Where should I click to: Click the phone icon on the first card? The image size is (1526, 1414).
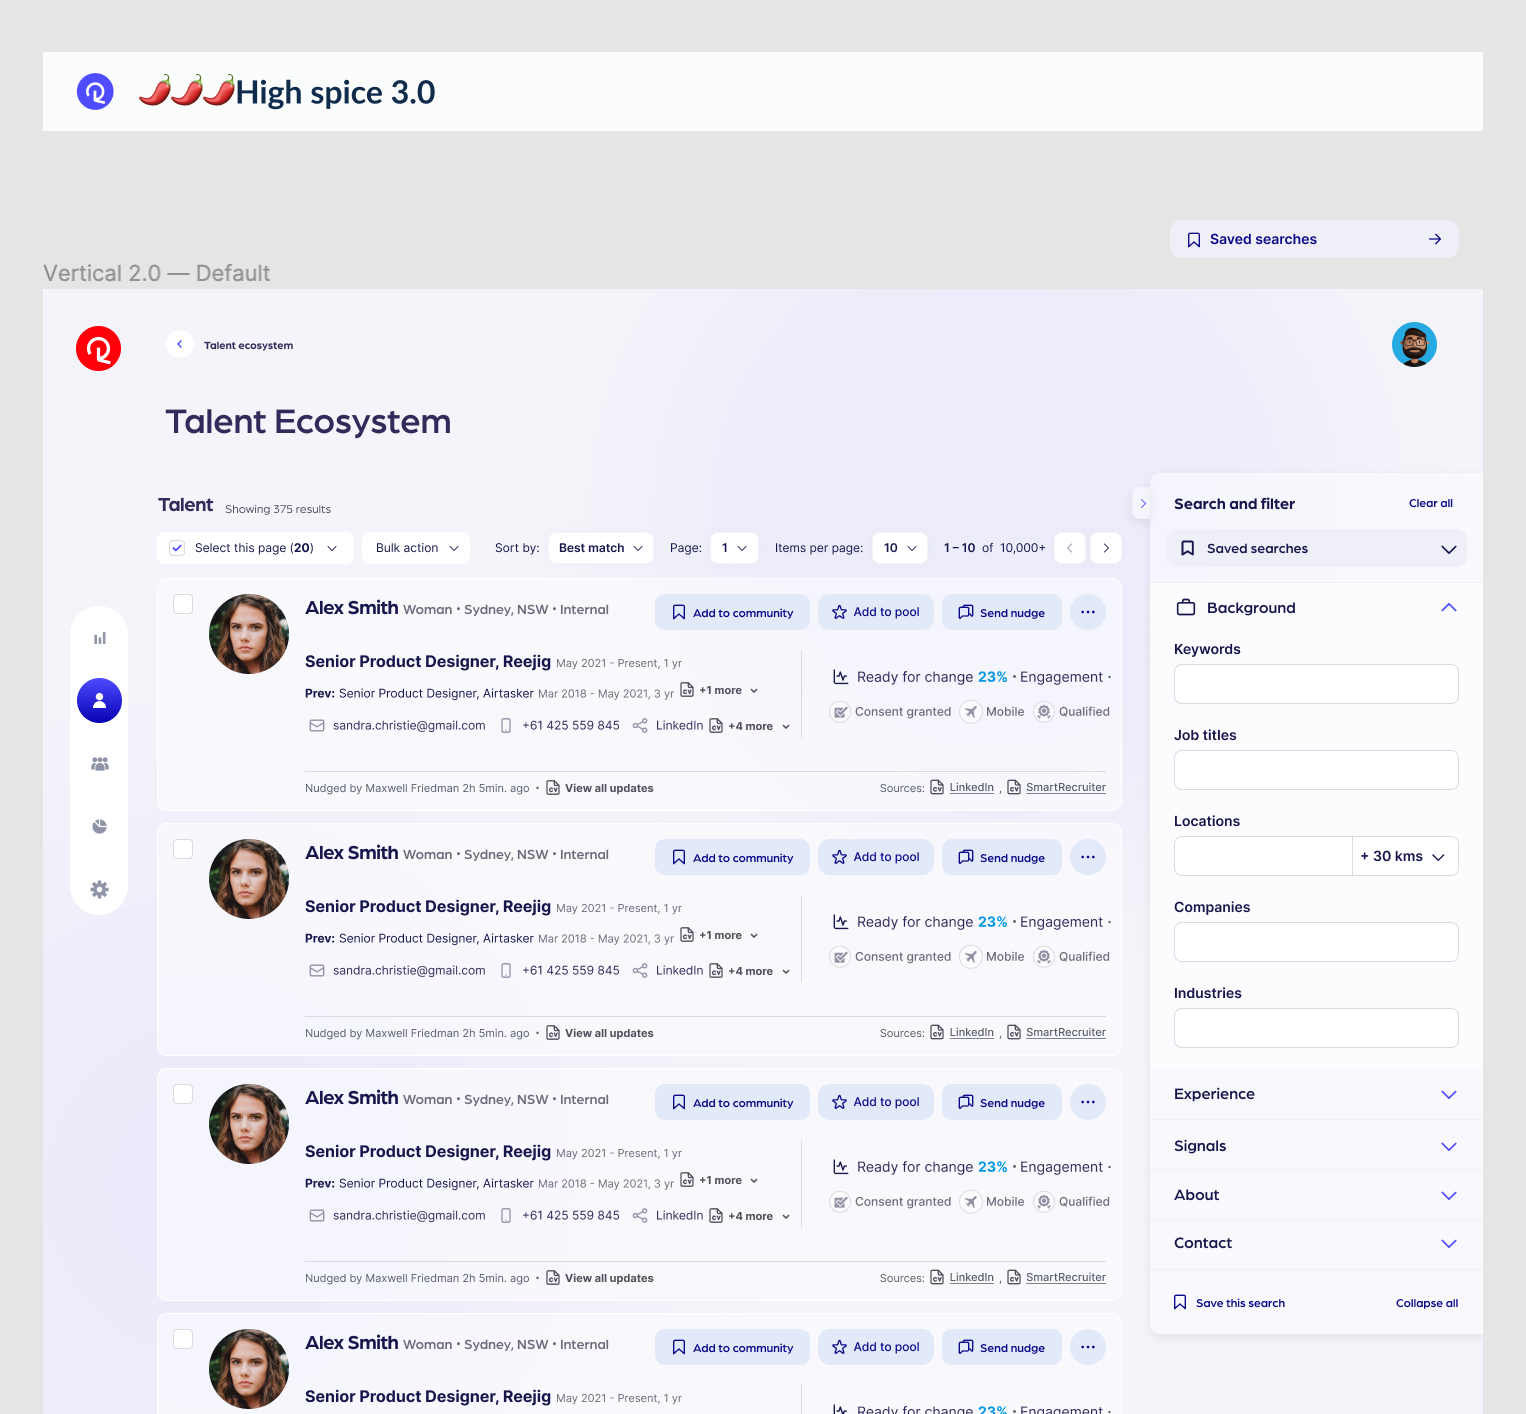[x=505, y=726]
